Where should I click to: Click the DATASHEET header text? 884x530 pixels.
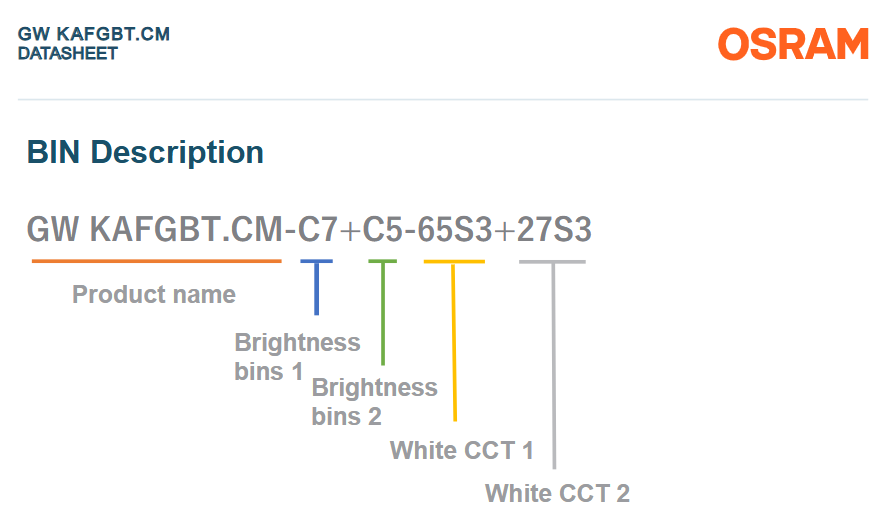pyautogui.click(x=68, y=54)
